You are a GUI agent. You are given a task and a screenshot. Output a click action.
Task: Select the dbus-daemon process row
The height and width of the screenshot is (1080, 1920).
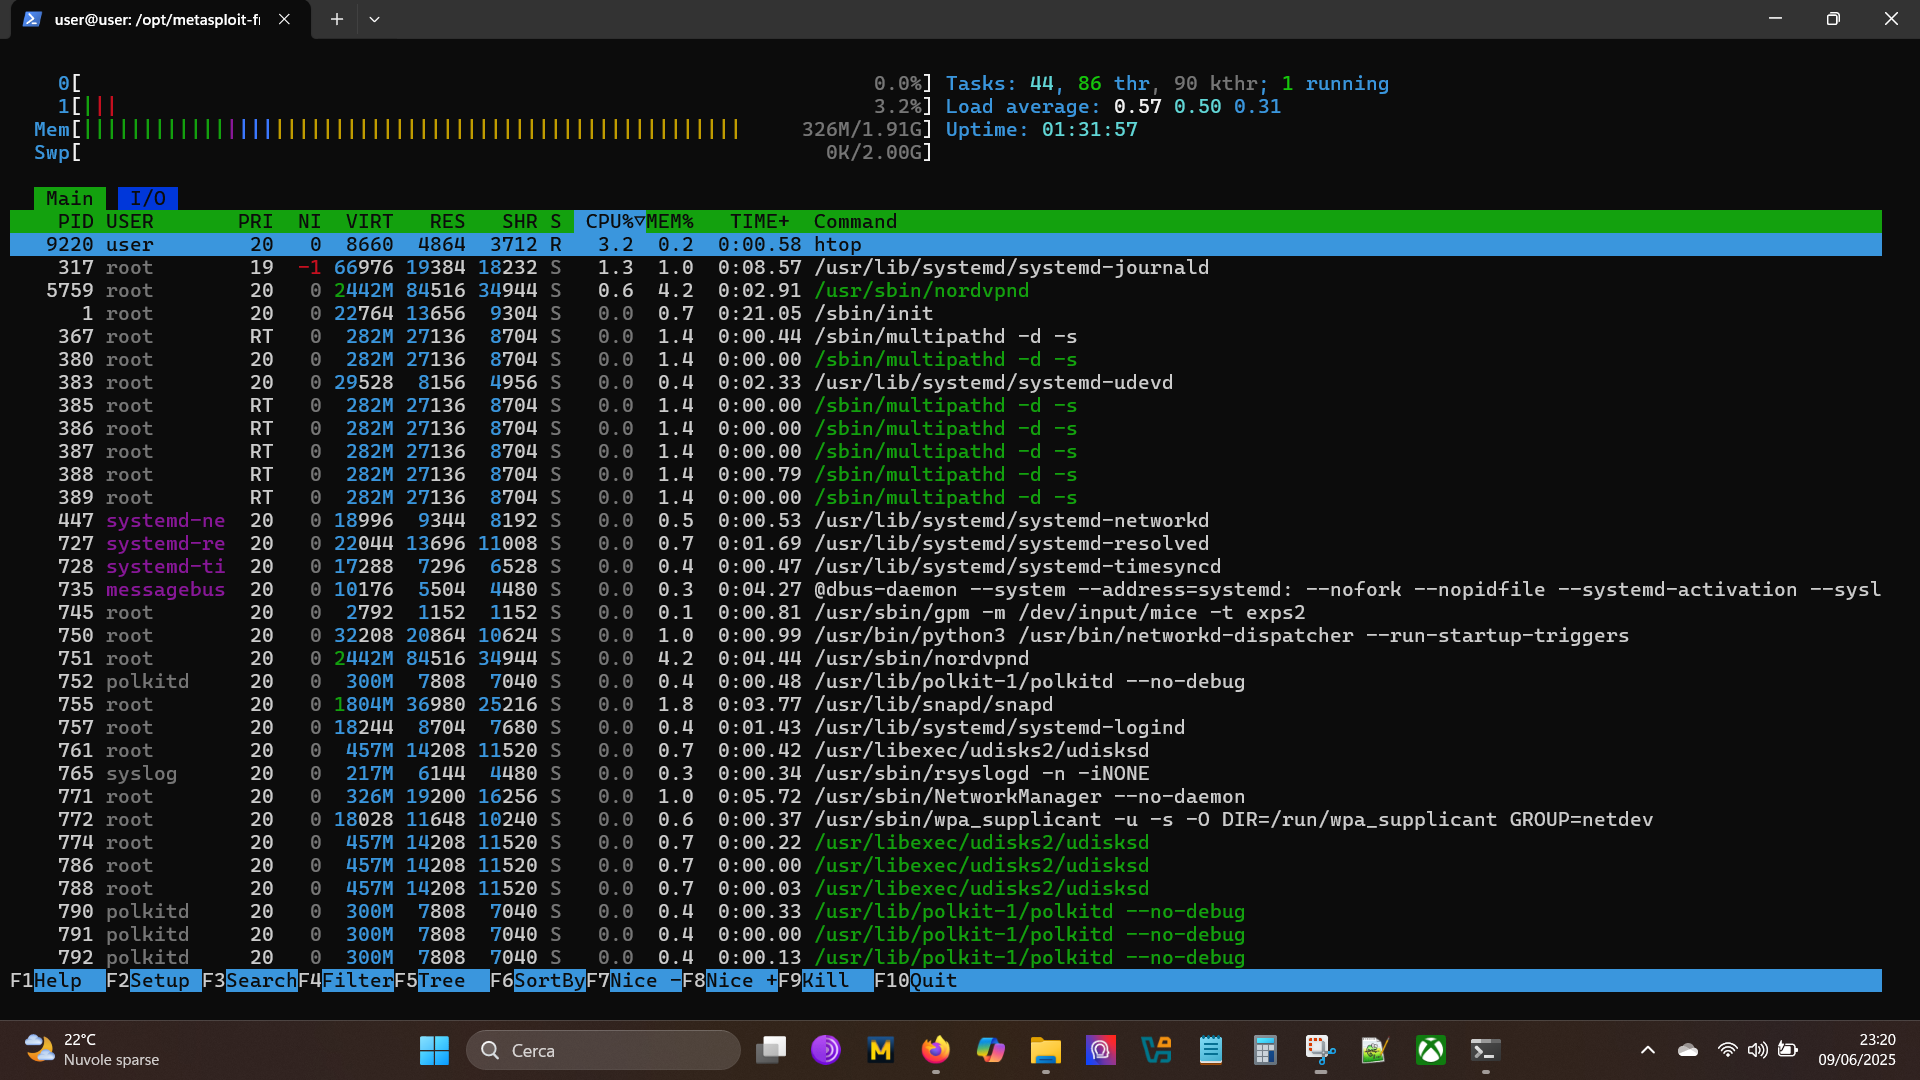coord(946,589)
